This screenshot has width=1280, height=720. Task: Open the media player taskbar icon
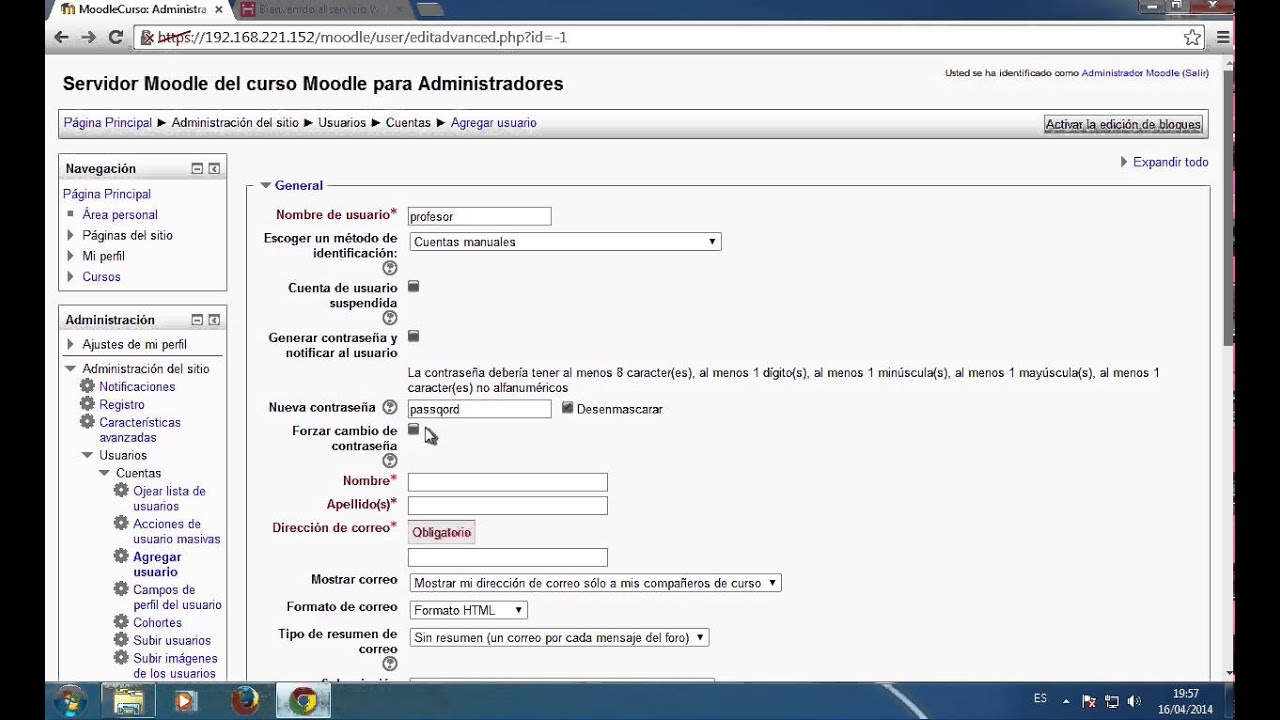pos(186,701)
